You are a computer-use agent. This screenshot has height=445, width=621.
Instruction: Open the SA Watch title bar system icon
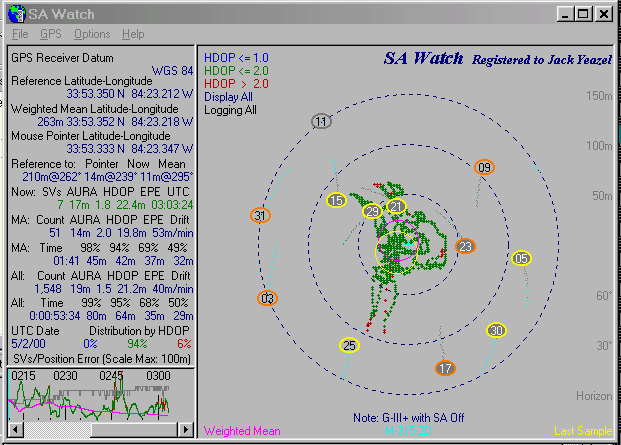point(15,14)
